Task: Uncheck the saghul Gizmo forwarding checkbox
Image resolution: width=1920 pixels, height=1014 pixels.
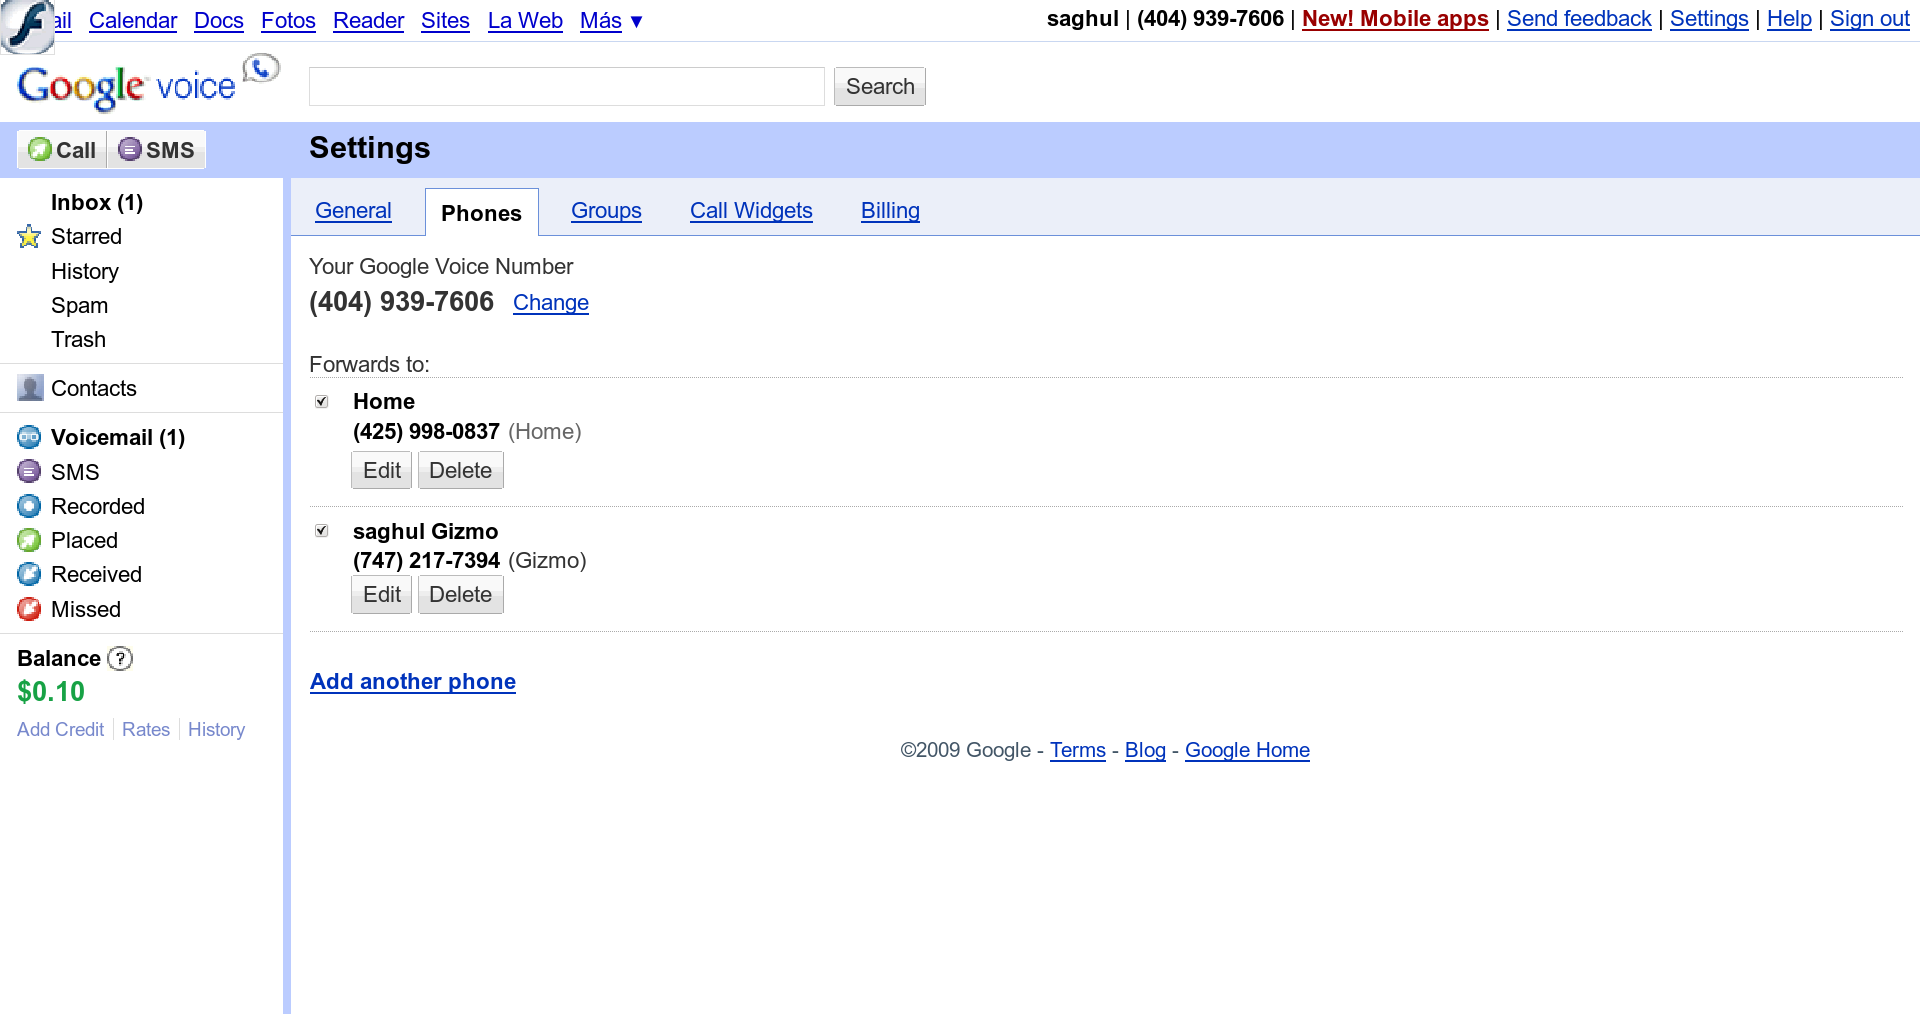Action: tap(322, 530)
